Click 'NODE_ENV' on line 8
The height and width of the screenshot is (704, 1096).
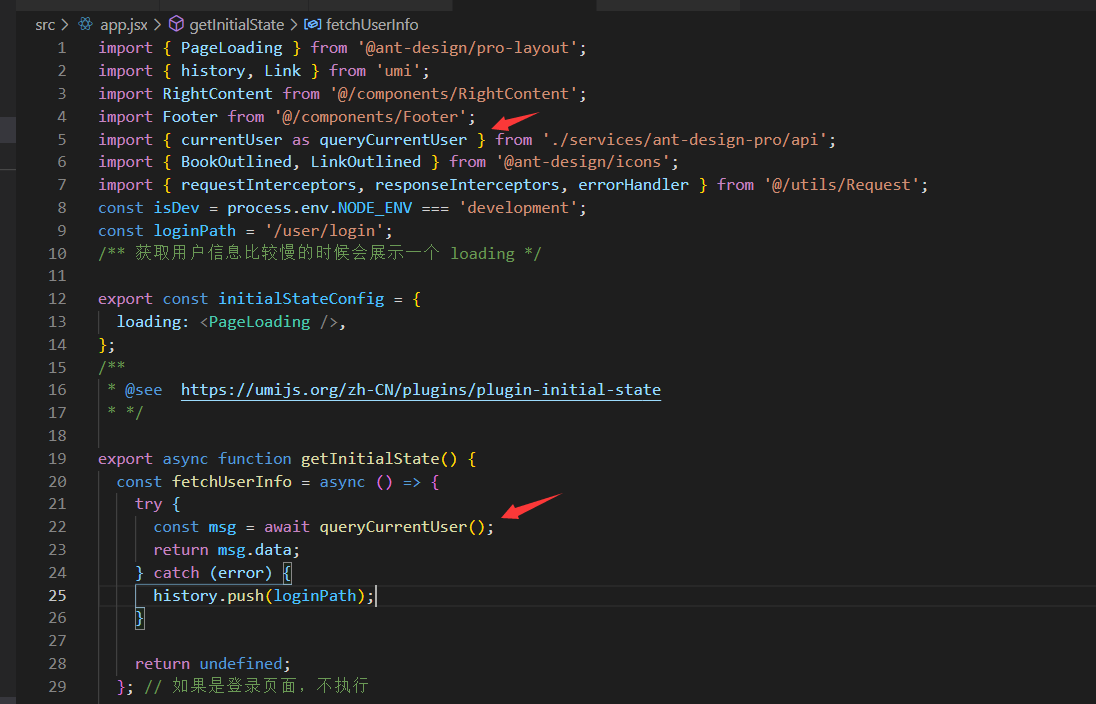[x=375, y=208]
